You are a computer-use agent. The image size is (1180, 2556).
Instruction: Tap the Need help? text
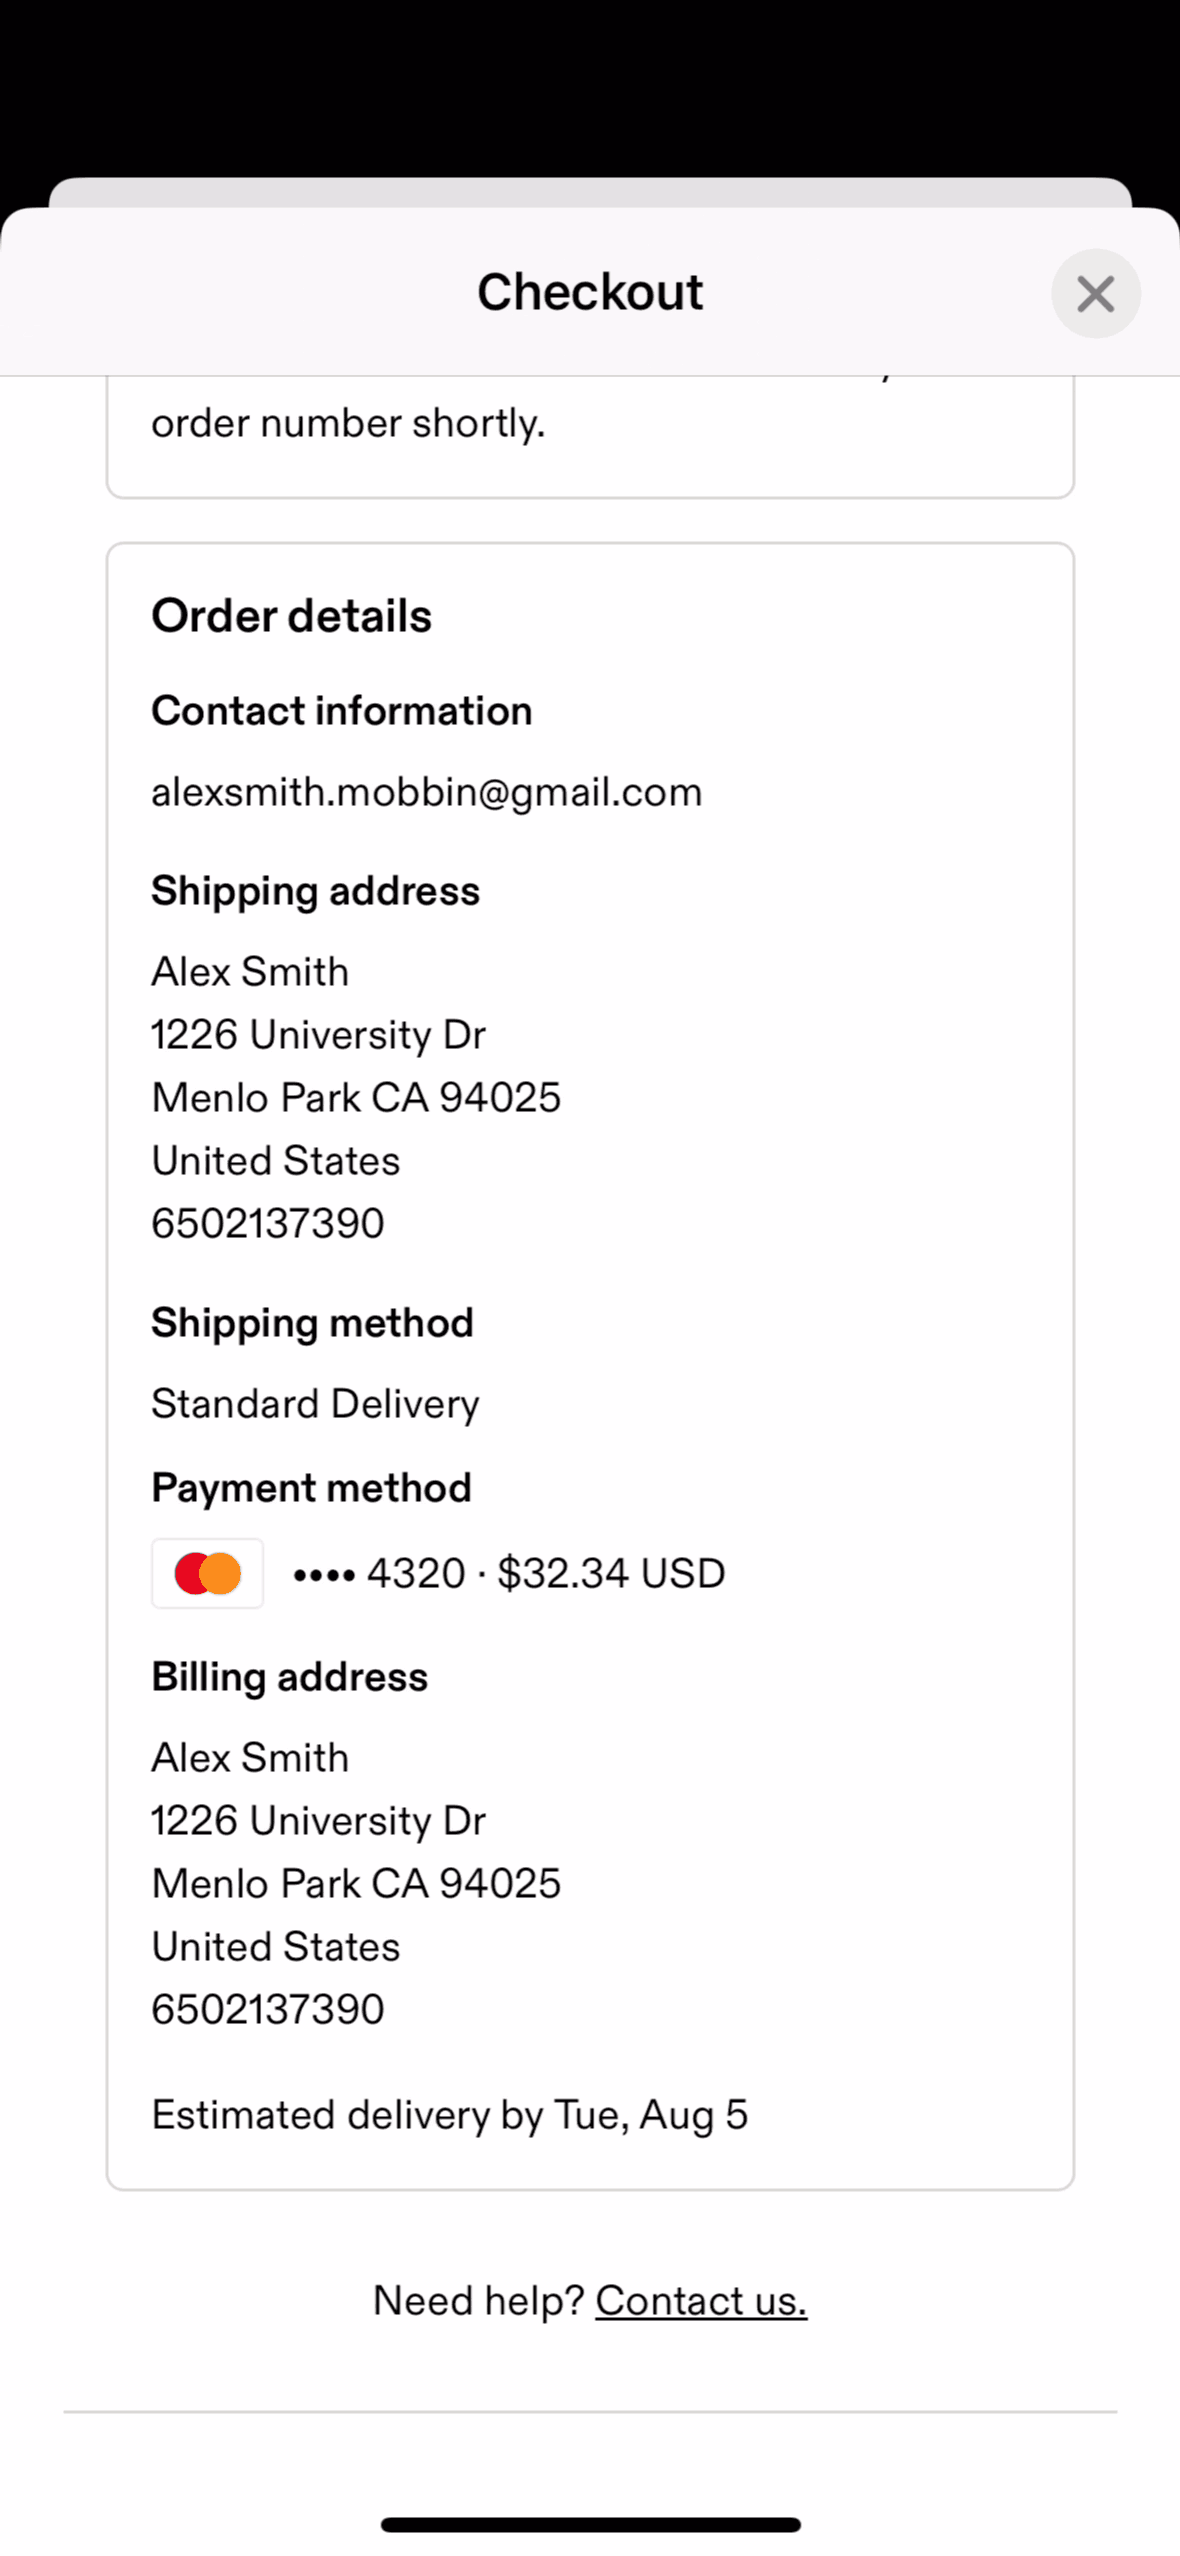tap(478, 2301)
